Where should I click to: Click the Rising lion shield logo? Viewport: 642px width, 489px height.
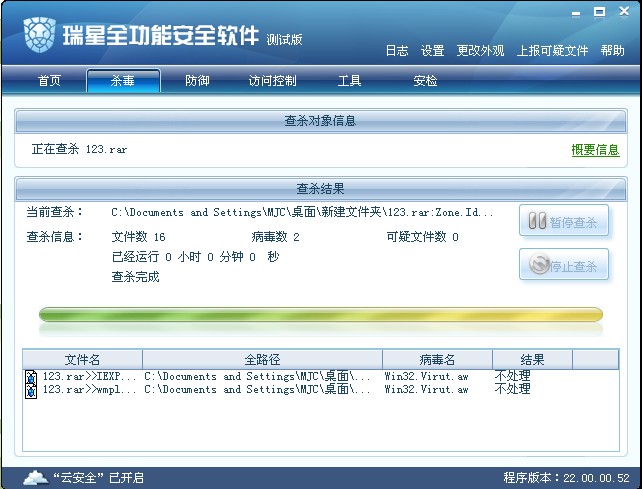[x=39, y=35]
